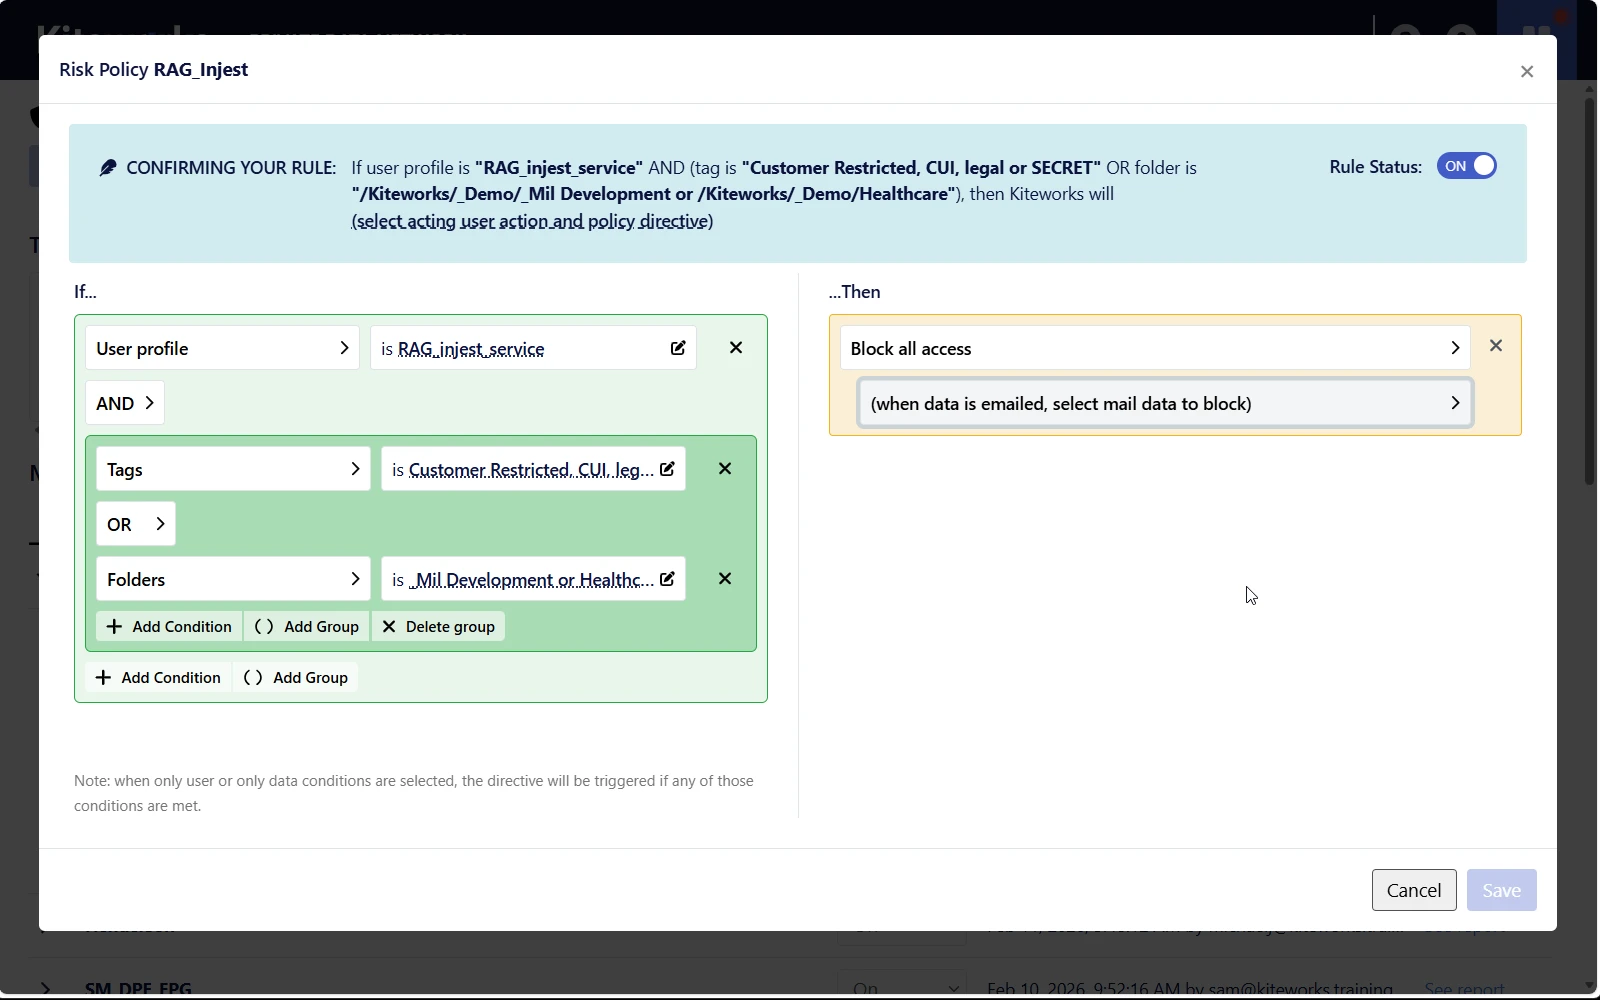This screenshot has height=1000, width=1600.
Task: Save the risk policy rule
Action: [1501, 890]
